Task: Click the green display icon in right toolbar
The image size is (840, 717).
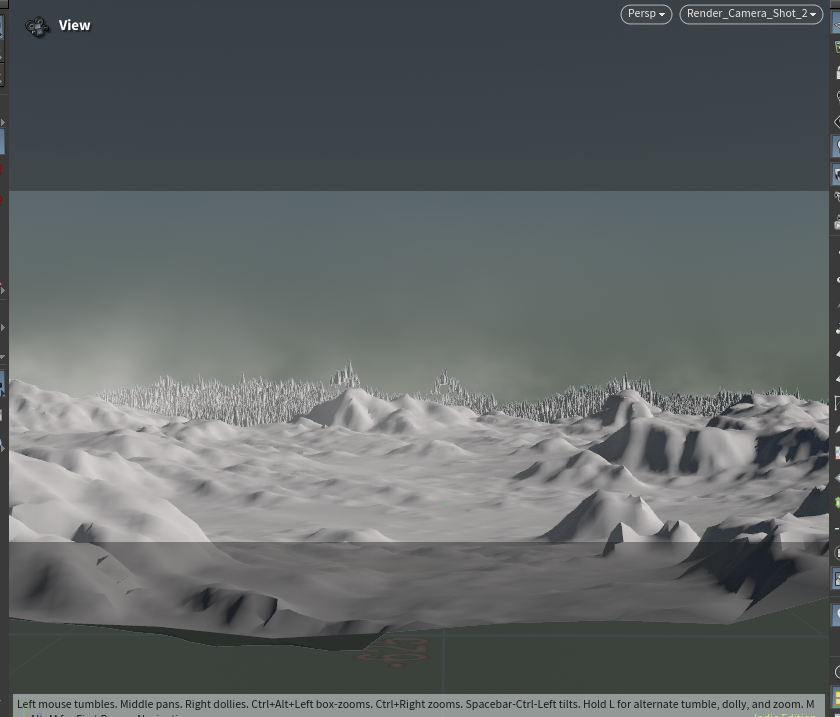Action: coord(836,503)
